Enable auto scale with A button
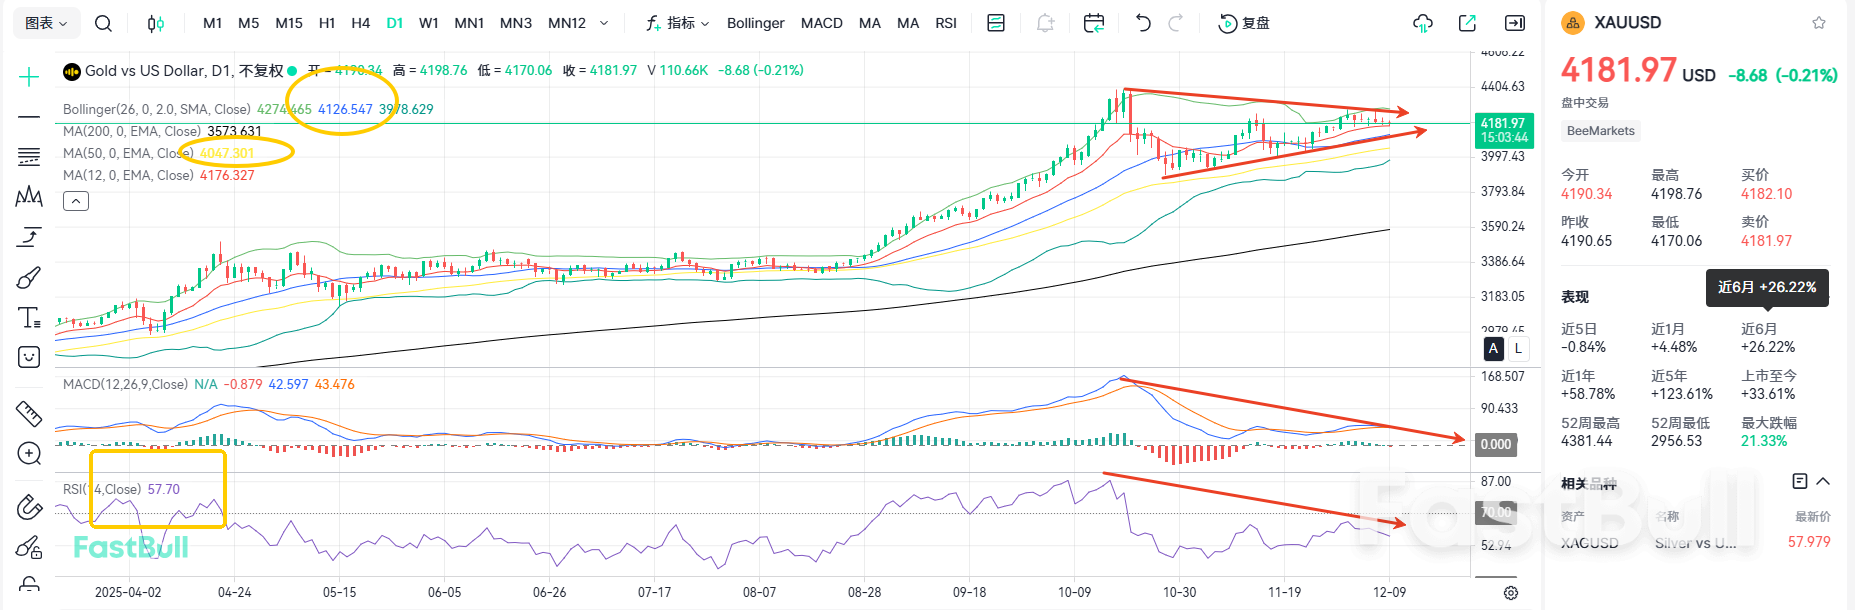 click(1493, 348)
